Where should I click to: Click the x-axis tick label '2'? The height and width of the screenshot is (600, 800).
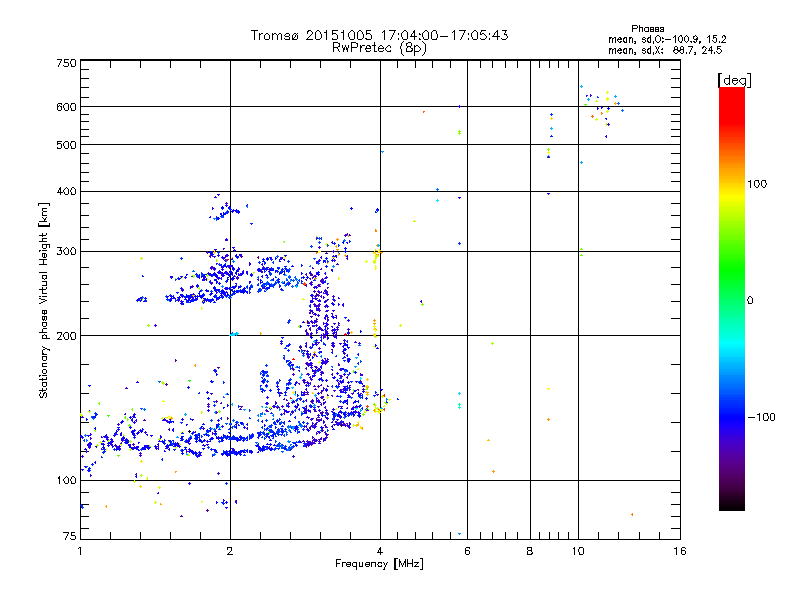pos(230,551)
